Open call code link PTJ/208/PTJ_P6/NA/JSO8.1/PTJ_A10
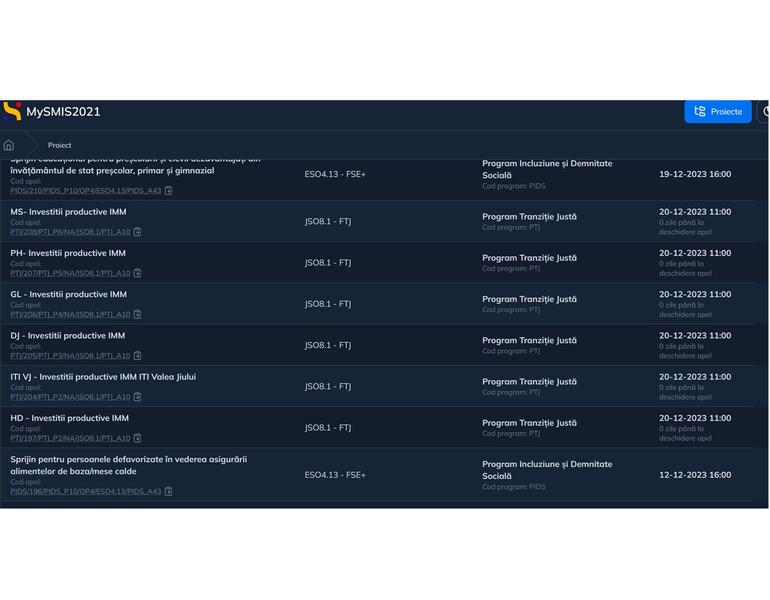Screen dimensions: 770x600 tap(70, 232)
